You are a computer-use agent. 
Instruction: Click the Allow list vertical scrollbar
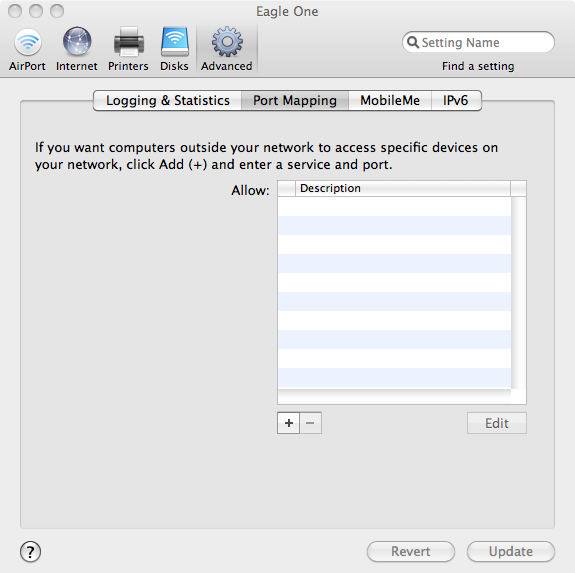[x=519, y=293]
